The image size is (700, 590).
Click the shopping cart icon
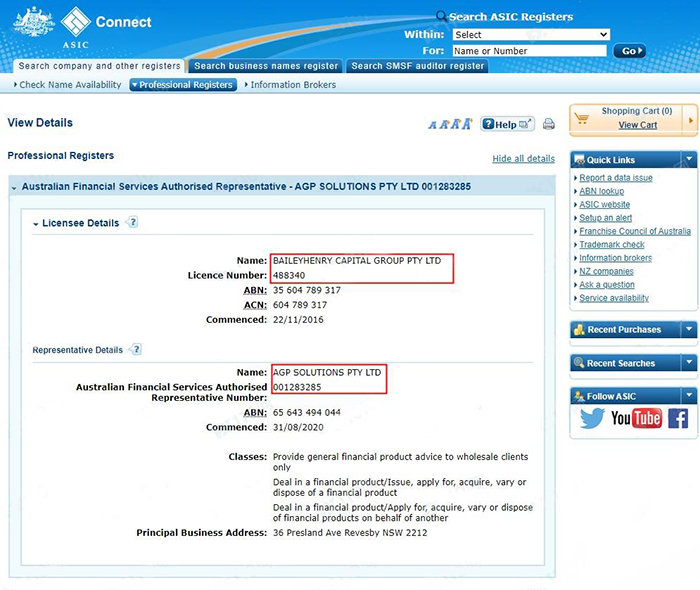(x=581, y=119)
